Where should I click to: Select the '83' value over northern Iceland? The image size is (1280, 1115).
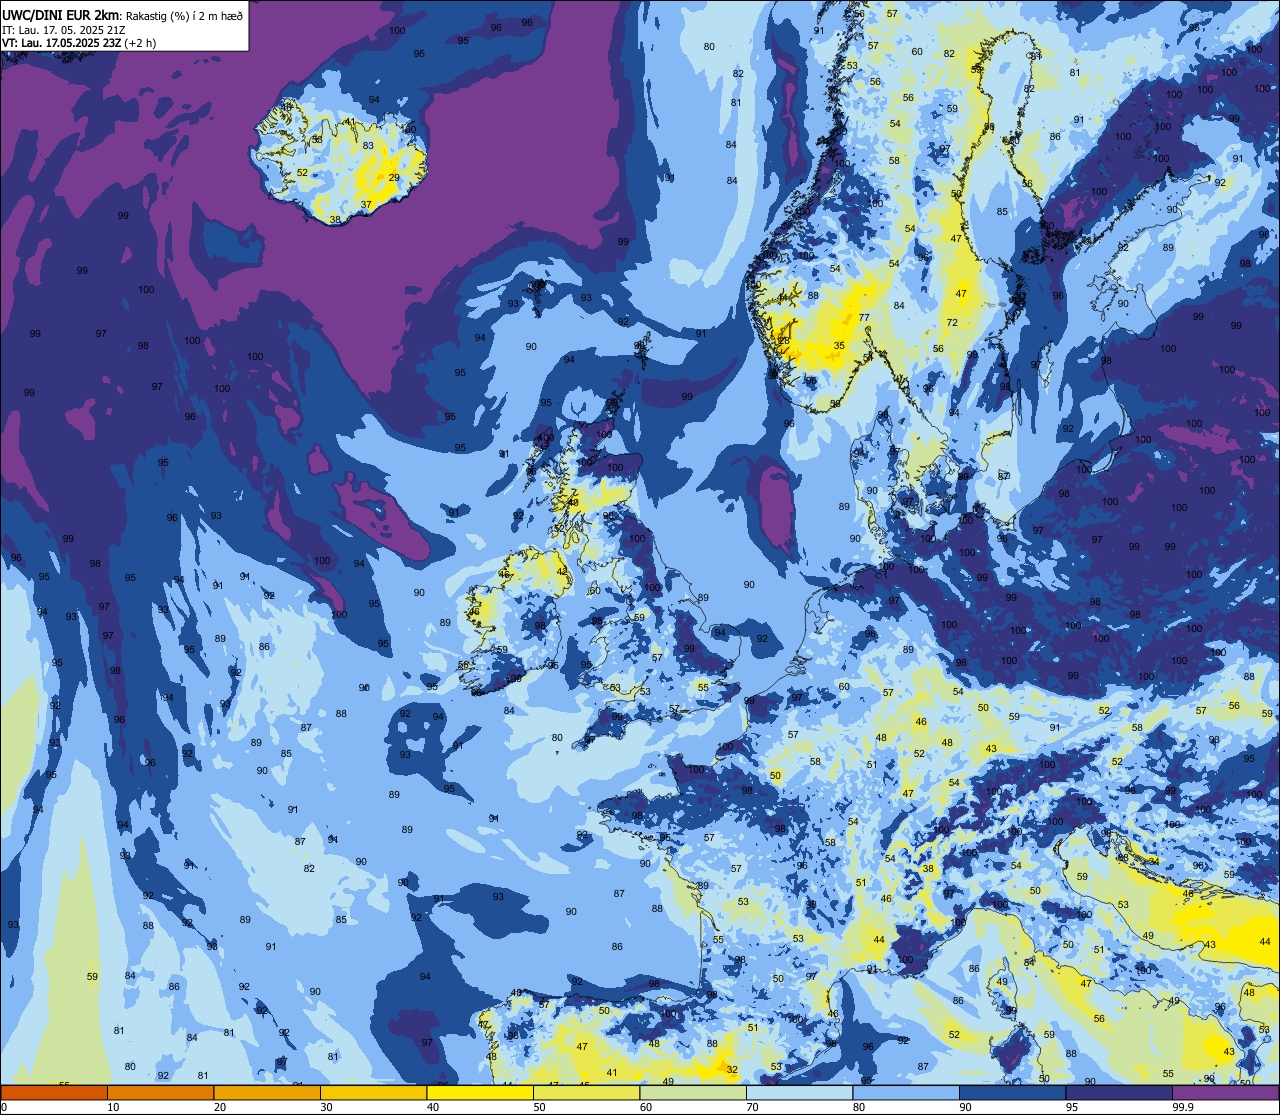tap(368, 146)
